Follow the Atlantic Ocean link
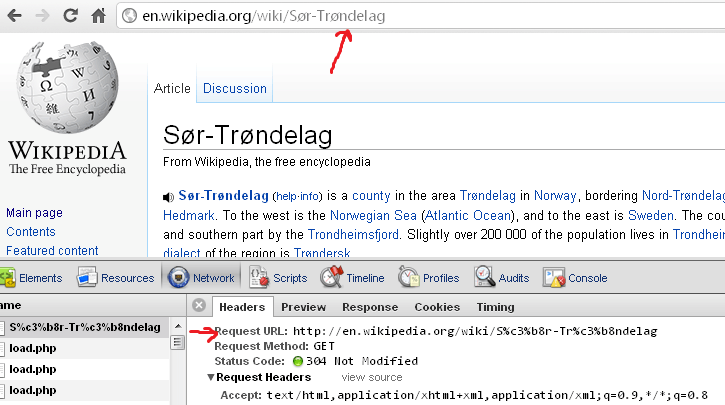 (x=468, y=215)
